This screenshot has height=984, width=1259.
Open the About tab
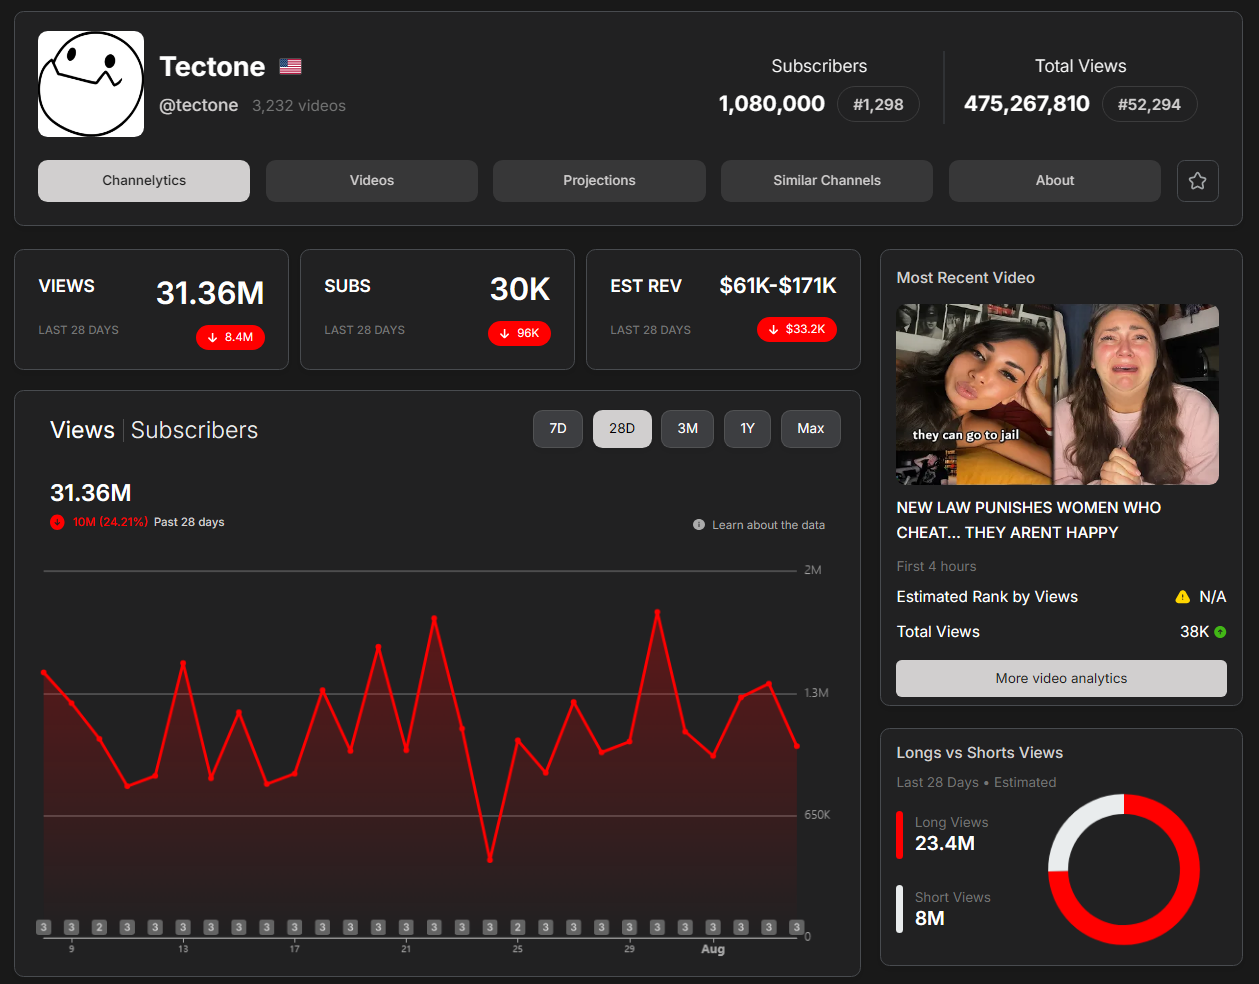[1055, 181]
